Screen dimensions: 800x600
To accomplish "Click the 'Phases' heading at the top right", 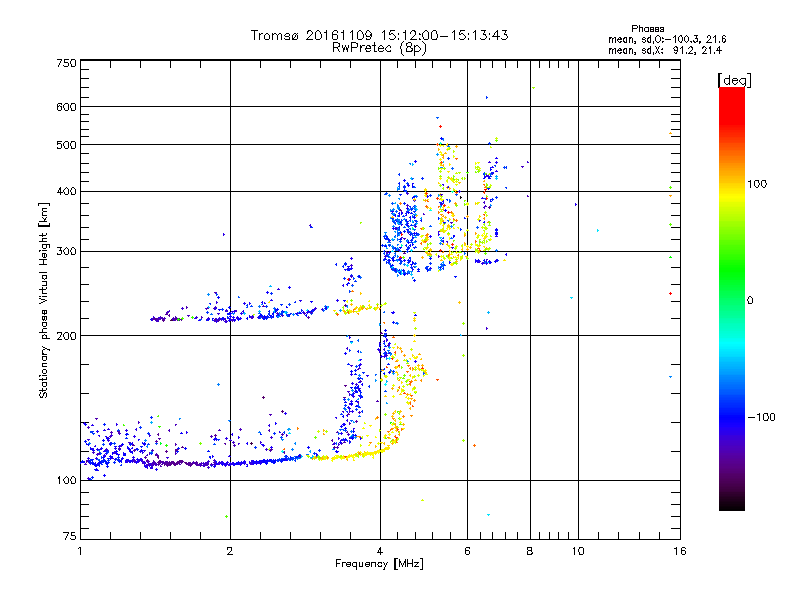I will click(647, 29).
